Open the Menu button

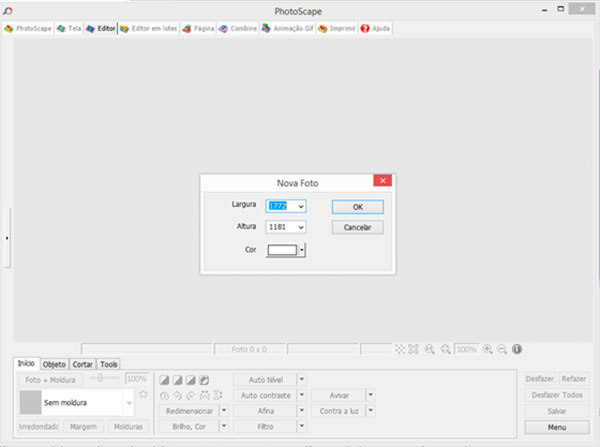click(x=557, y=427)
